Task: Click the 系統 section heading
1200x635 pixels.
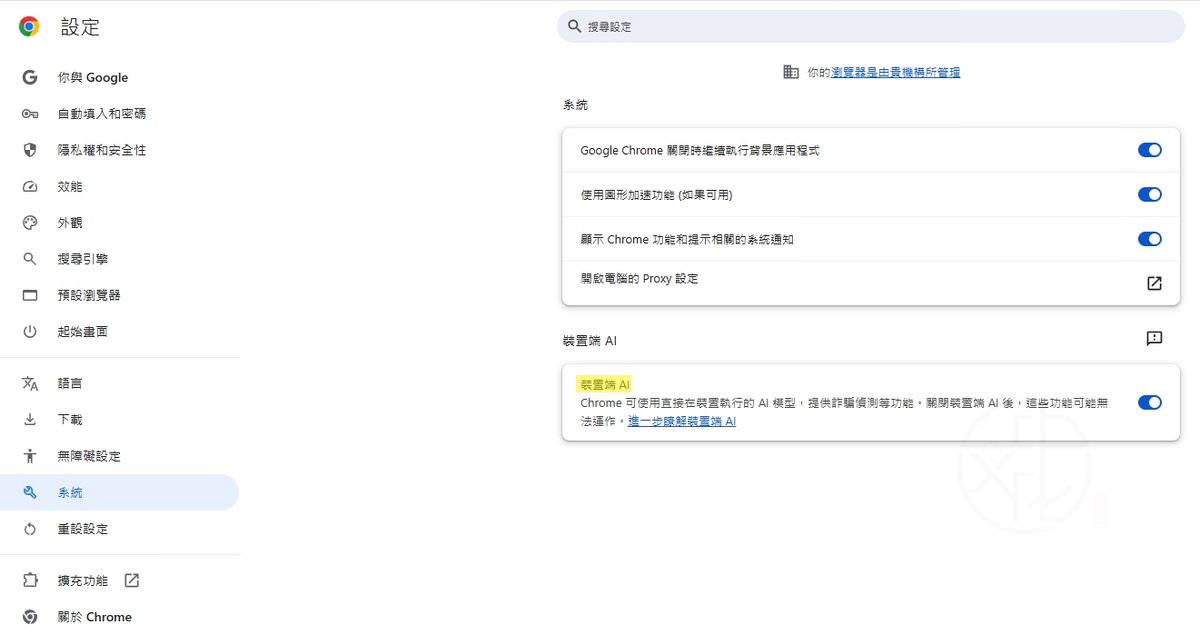Action: point(575,105)
